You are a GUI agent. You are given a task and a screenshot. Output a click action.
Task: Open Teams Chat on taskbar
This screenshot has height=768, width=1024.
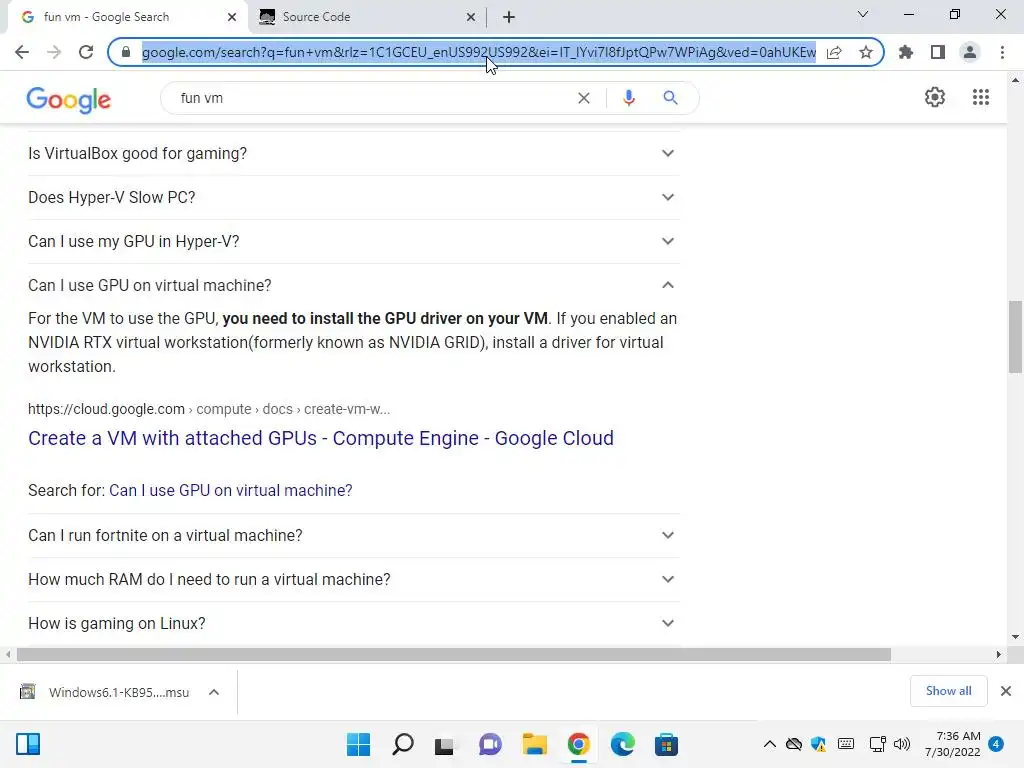pyautogui.click(x=490, y=744)
